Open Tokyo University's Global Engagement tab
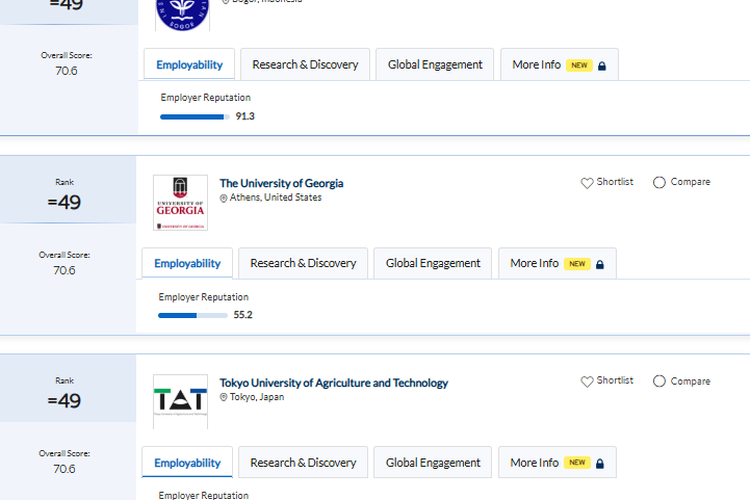750x500 pixels. 433,462
